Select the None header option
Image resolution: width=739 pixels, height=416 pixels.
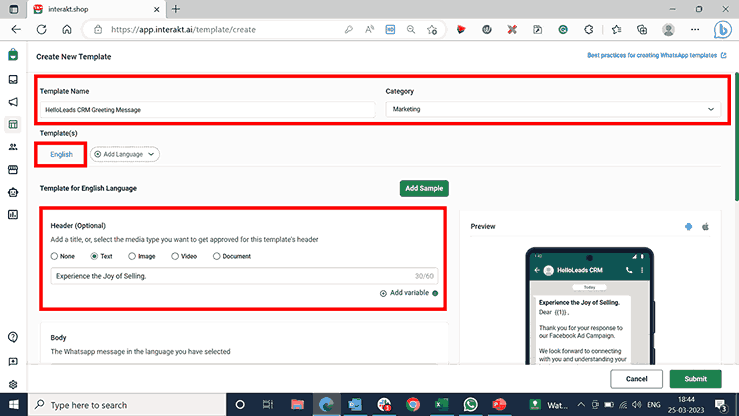pyautogui.click(x=63, y=256)
